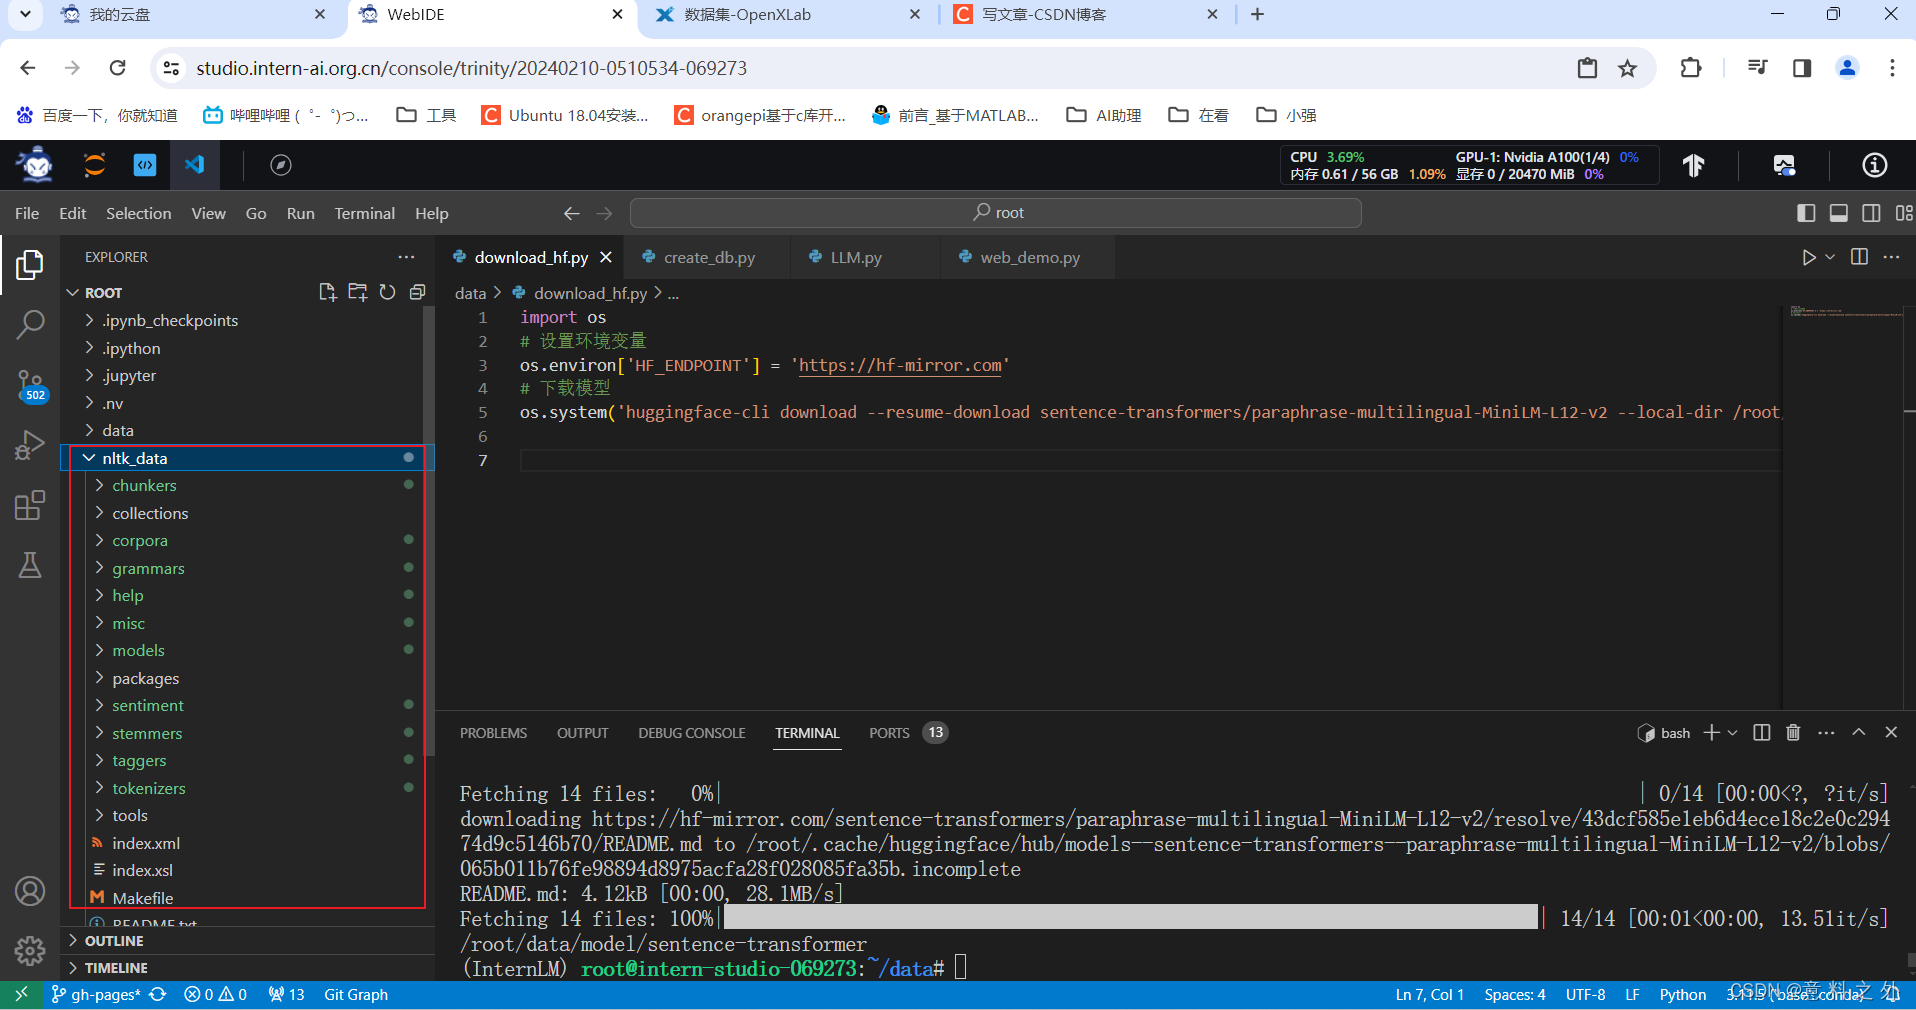Toggle the bottom panel layout button

[1839, 213]
